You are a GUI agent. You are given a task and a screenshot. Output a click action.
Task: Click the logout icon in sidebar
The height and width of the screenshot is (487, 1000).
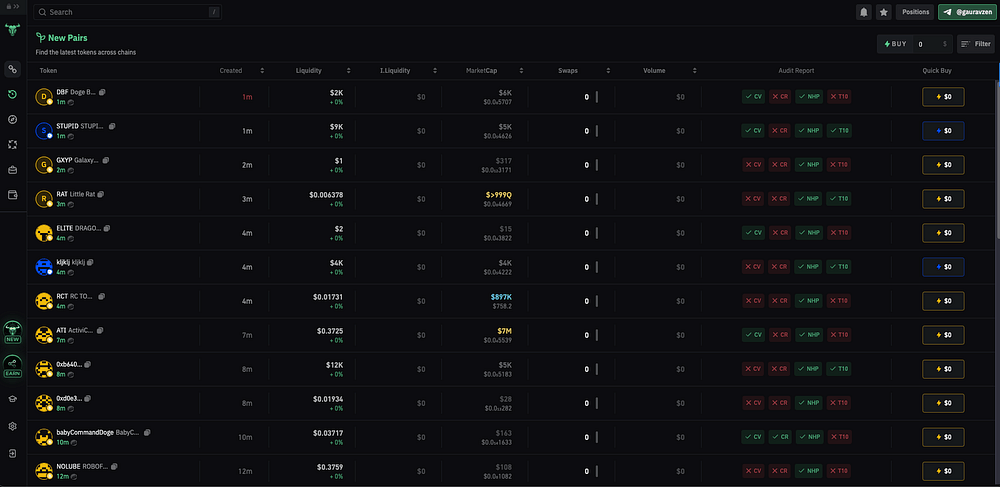12,454
